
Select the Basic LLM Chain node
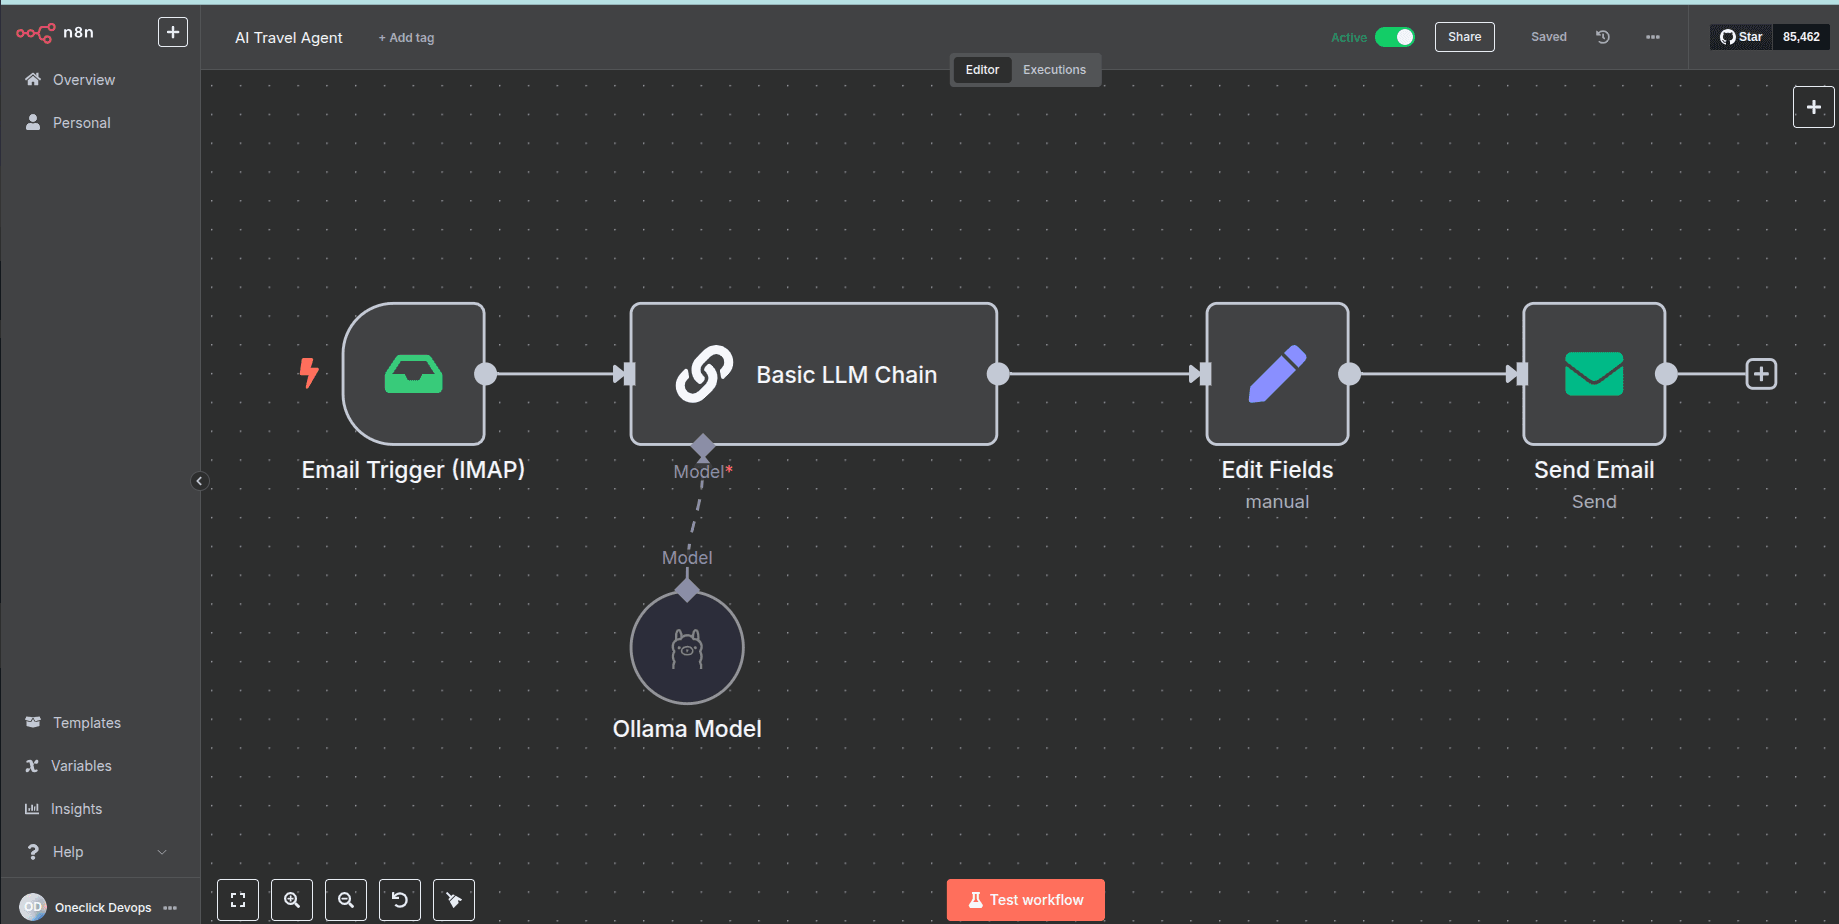[x=813, y=374]
